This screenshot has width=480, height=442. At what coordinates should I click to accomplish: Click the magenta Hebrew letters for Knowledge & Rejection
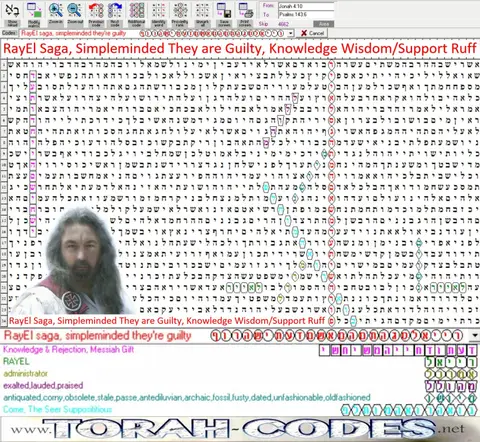pyautogui.click(x=398, y=350)
